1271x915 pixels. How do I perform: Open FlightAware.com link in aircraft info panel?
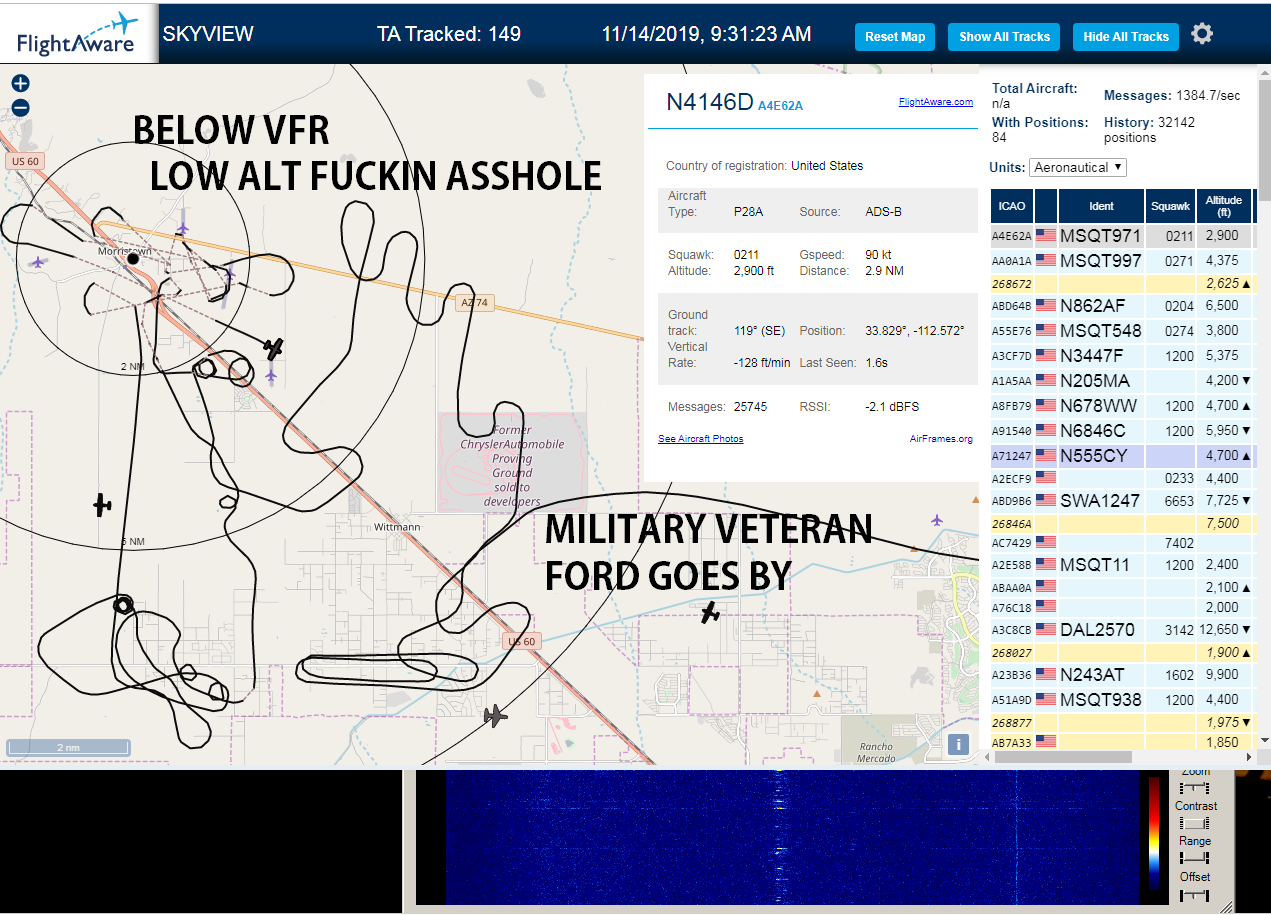point(935,102)
